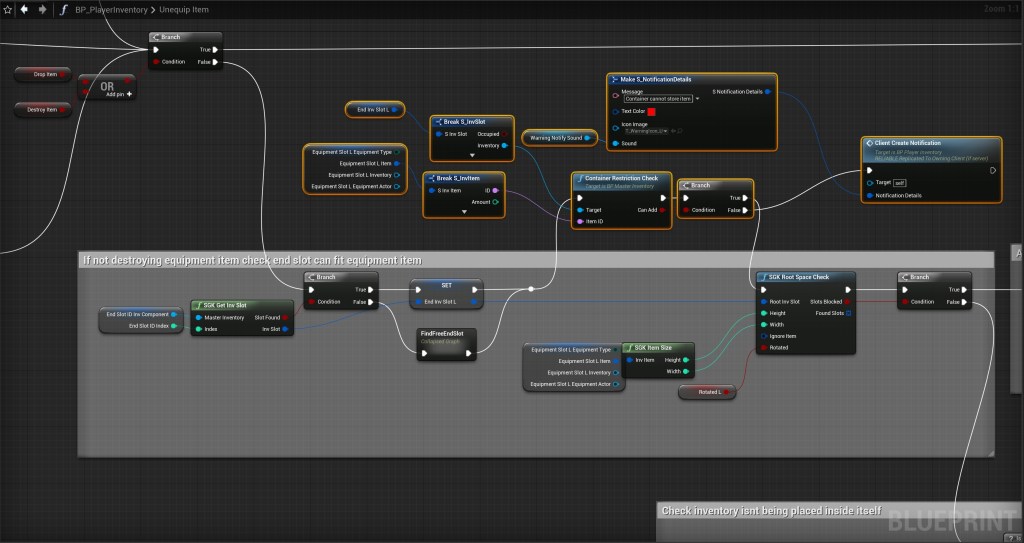This screenshot has width=1024, height=543.
Task: Go forward with the right arrow icon
Action: 42,9
